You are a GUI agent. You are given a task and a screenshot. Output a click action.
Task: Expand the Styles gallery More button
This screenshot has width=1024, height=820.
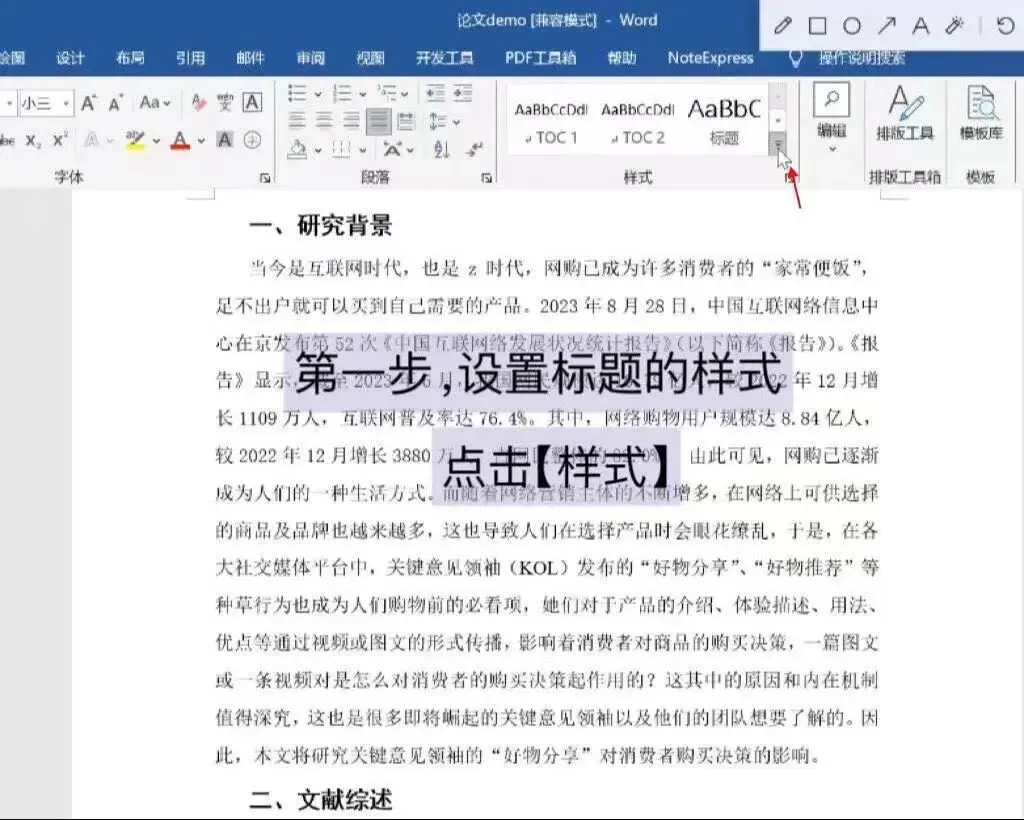pyautogui.click(x=778, y=145)
